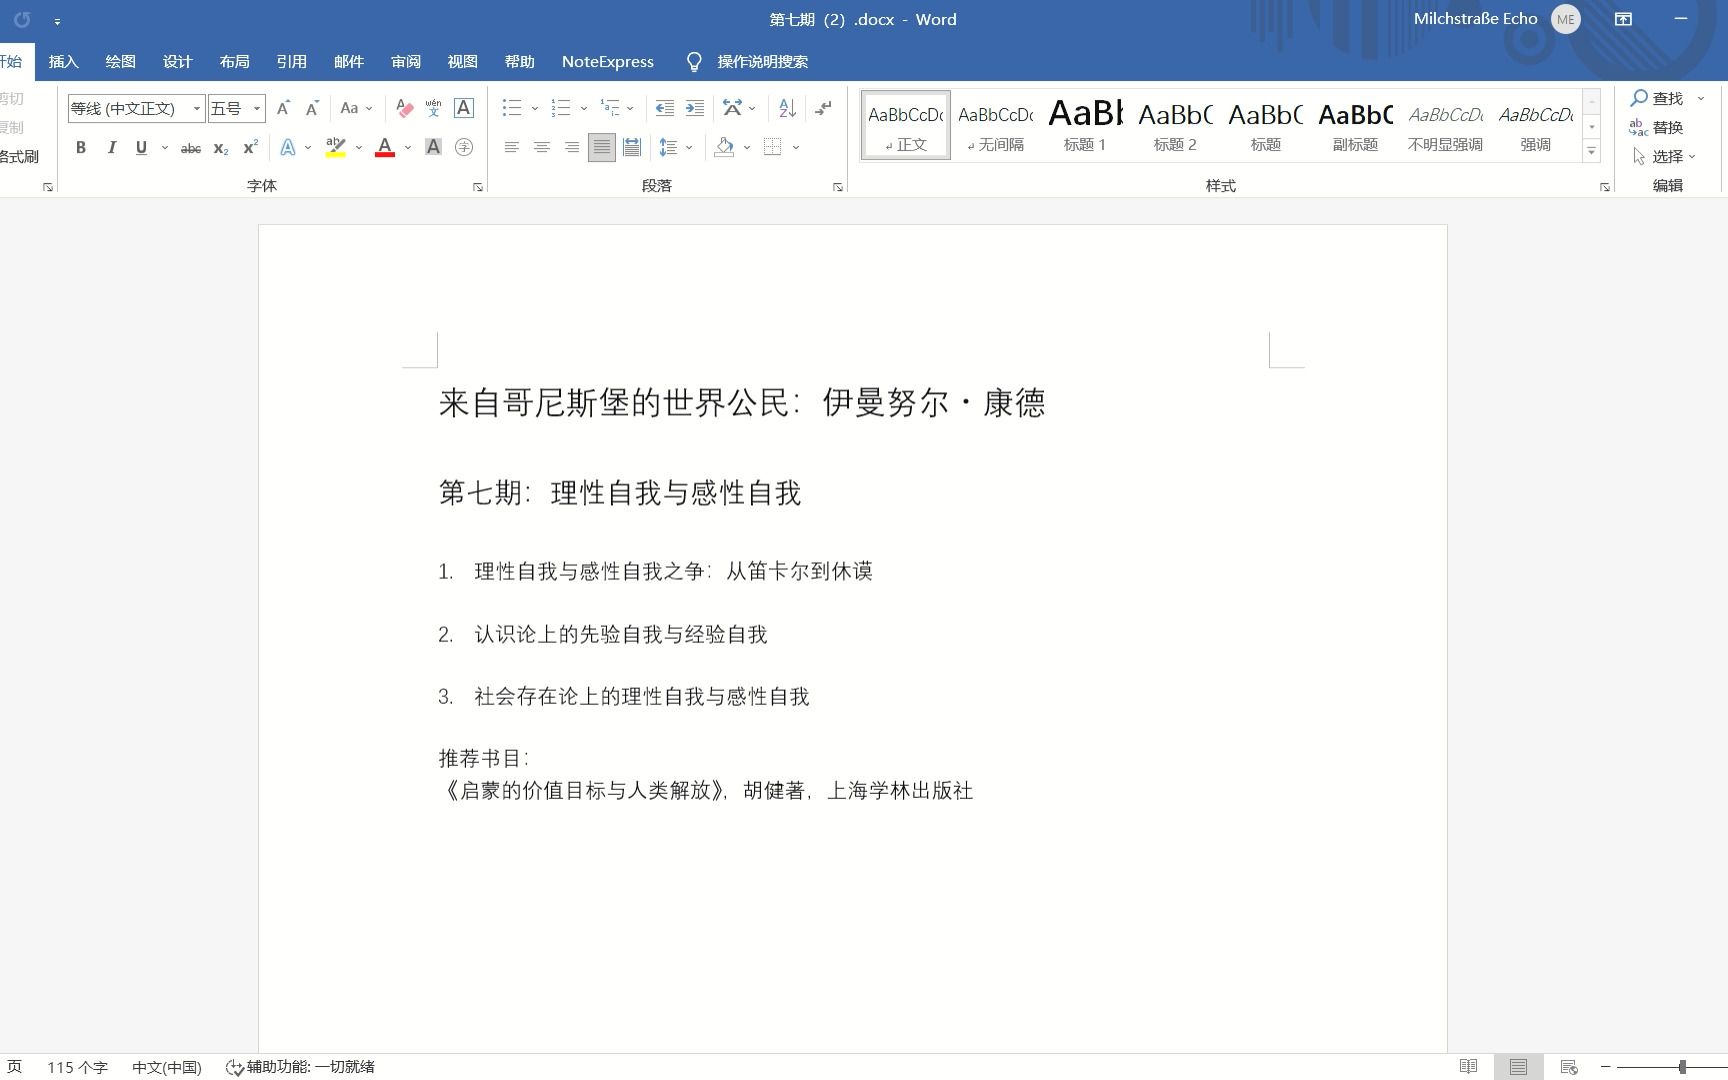The image size is (1728, 1080).
Task: Switch to the 设计 tab
Action: [x=177, y=62]
